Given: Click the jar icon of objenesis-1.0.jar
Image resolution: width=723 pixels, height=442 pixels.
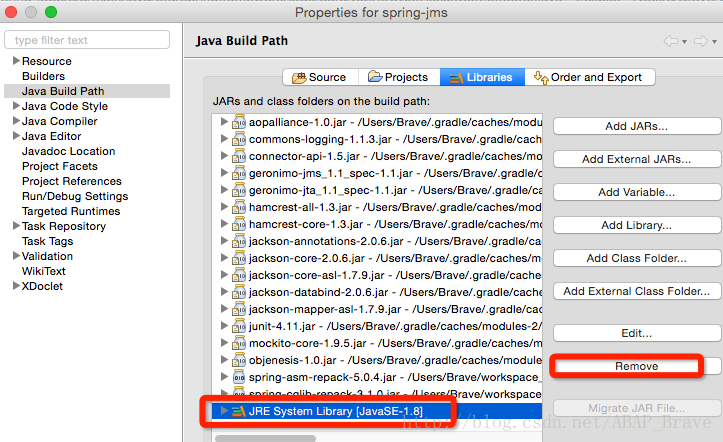Looking at the screenshot, I should point(238,360).
